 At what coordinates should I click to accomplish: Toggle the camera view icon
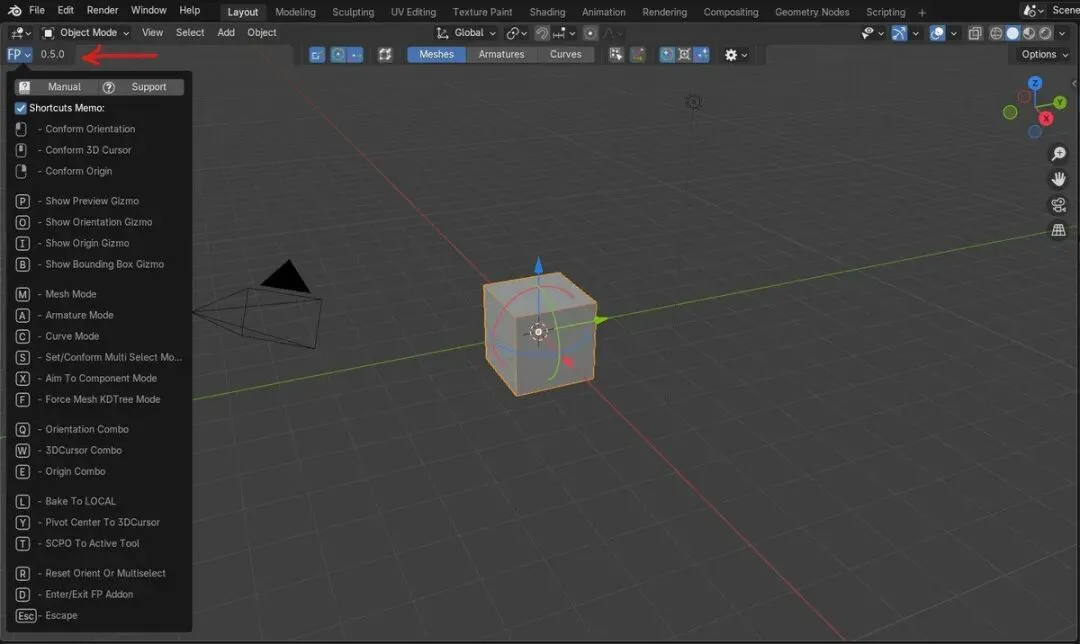1059,205
